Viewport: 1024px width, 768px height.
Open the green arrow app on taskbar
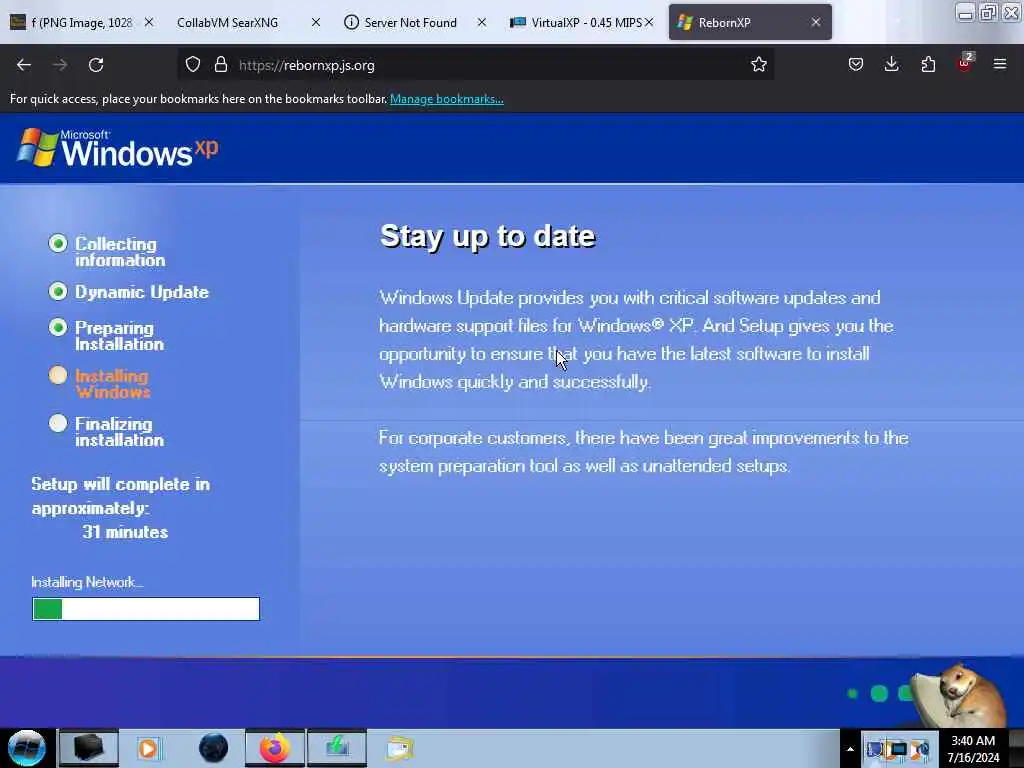[337, 748]
